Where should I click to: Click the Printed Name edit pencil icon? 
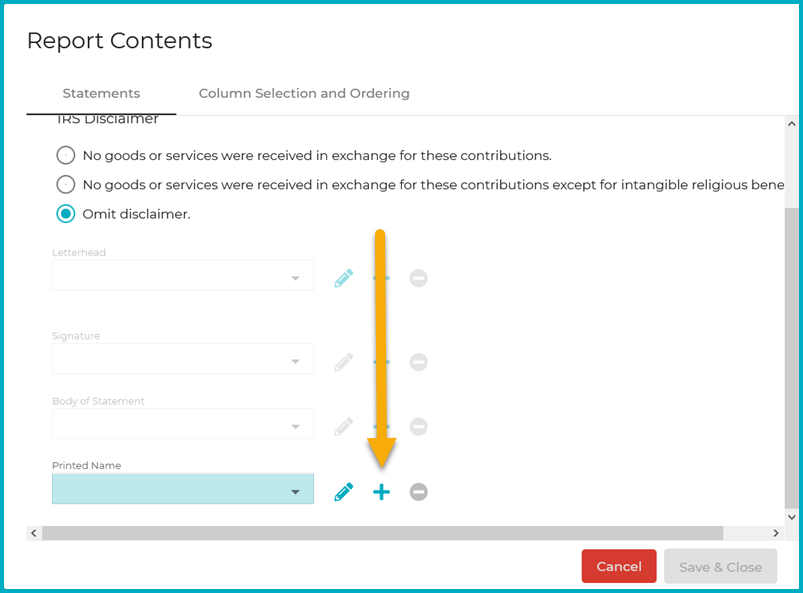[344, 492]
